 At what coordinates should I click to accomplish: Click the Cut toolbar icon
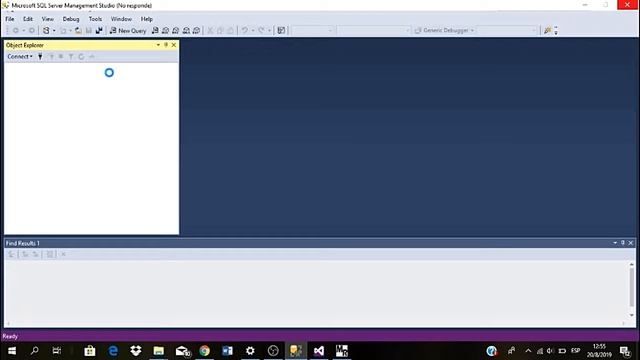click(x=210, y=31)
